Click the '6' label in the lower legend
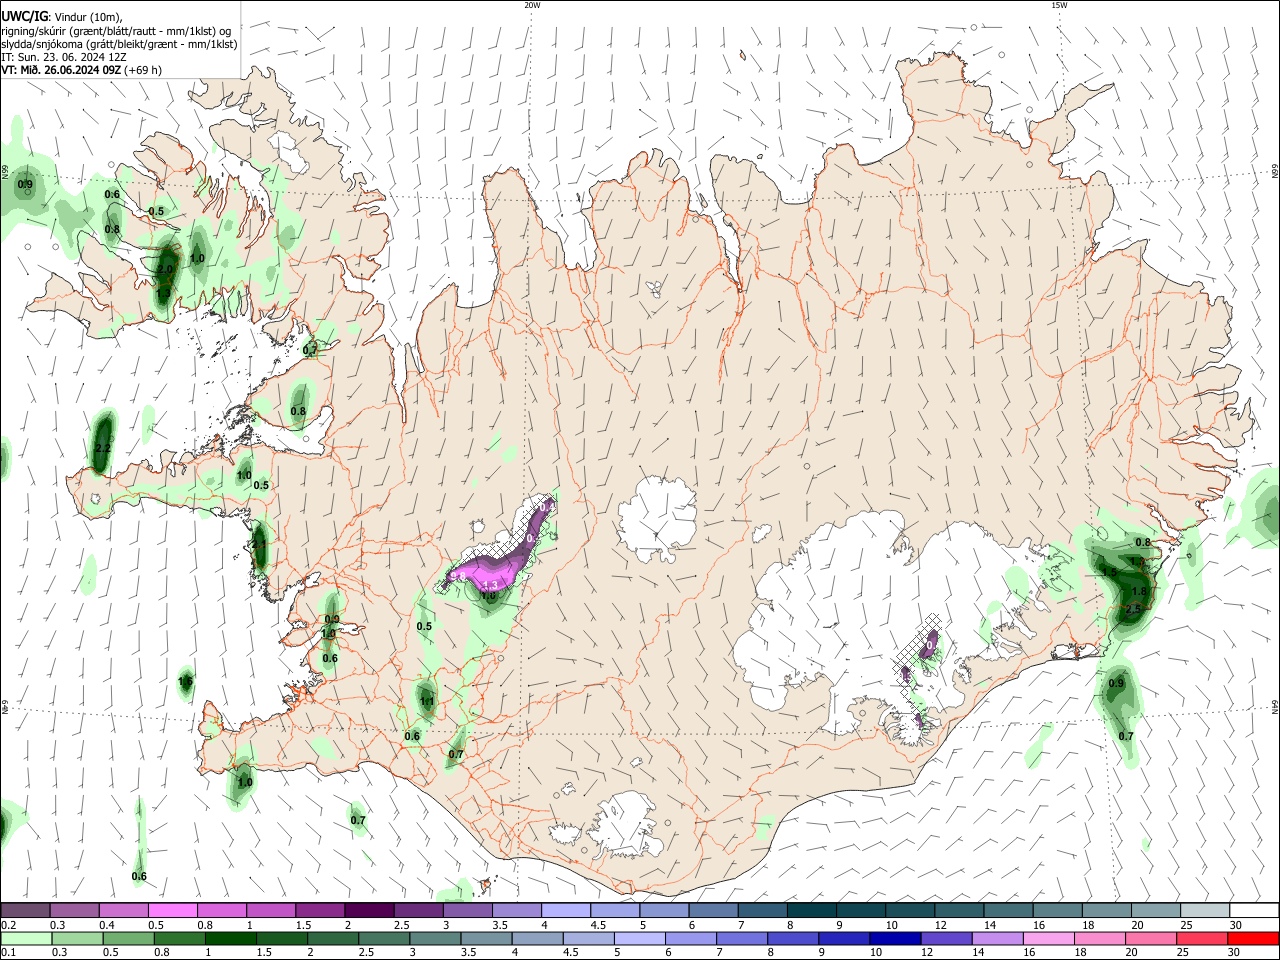 point(666,953)
